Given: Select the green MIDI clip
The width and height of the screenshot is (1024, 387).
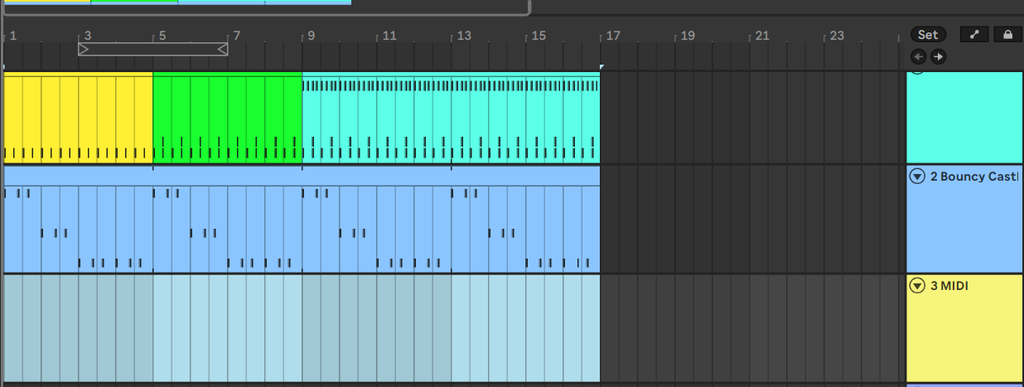Looking at the screenshot, I should click(x=227, y=117).
